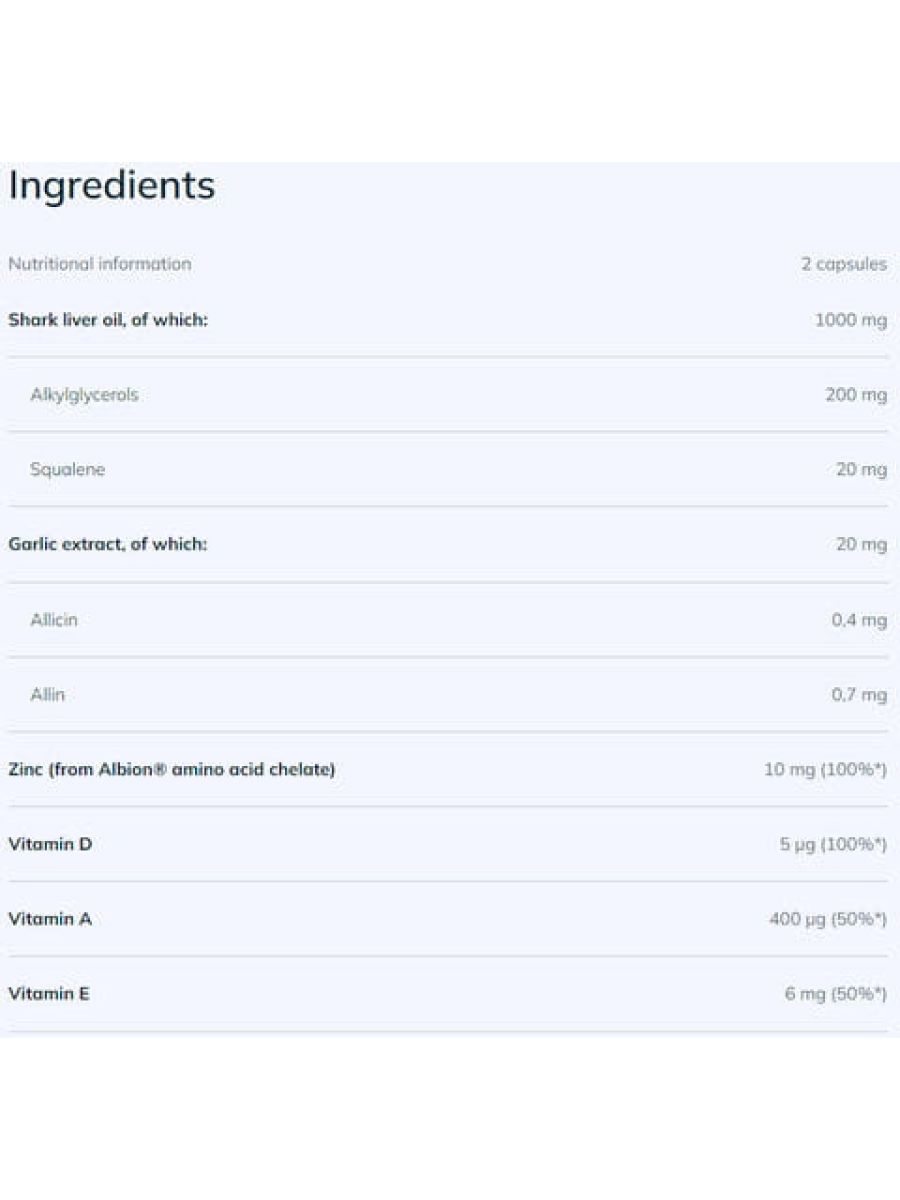The height and width of the screenshot is (1200, 900).
Task: Select the Vitamin A row label
Action: (x=50, y=919)
